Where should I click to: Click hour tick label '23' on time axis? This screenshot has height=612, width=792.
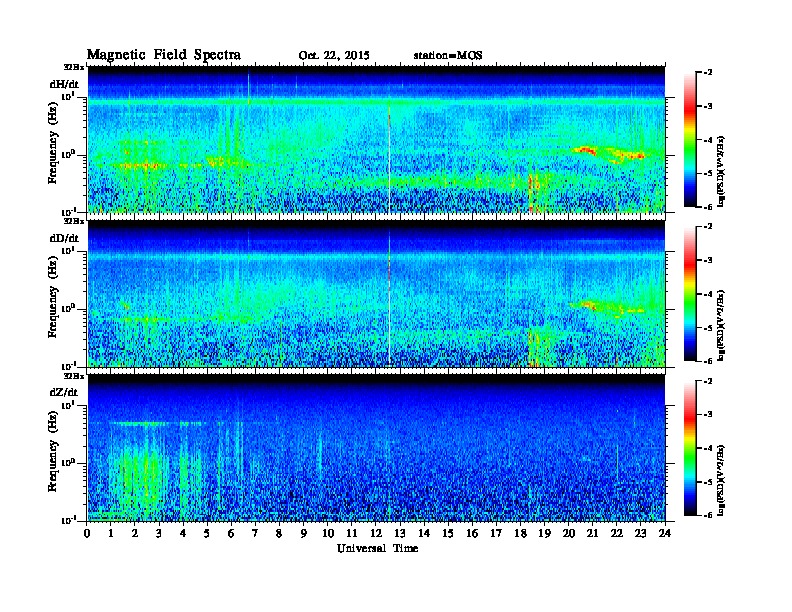pyautogui.click(x=640, y=533)
